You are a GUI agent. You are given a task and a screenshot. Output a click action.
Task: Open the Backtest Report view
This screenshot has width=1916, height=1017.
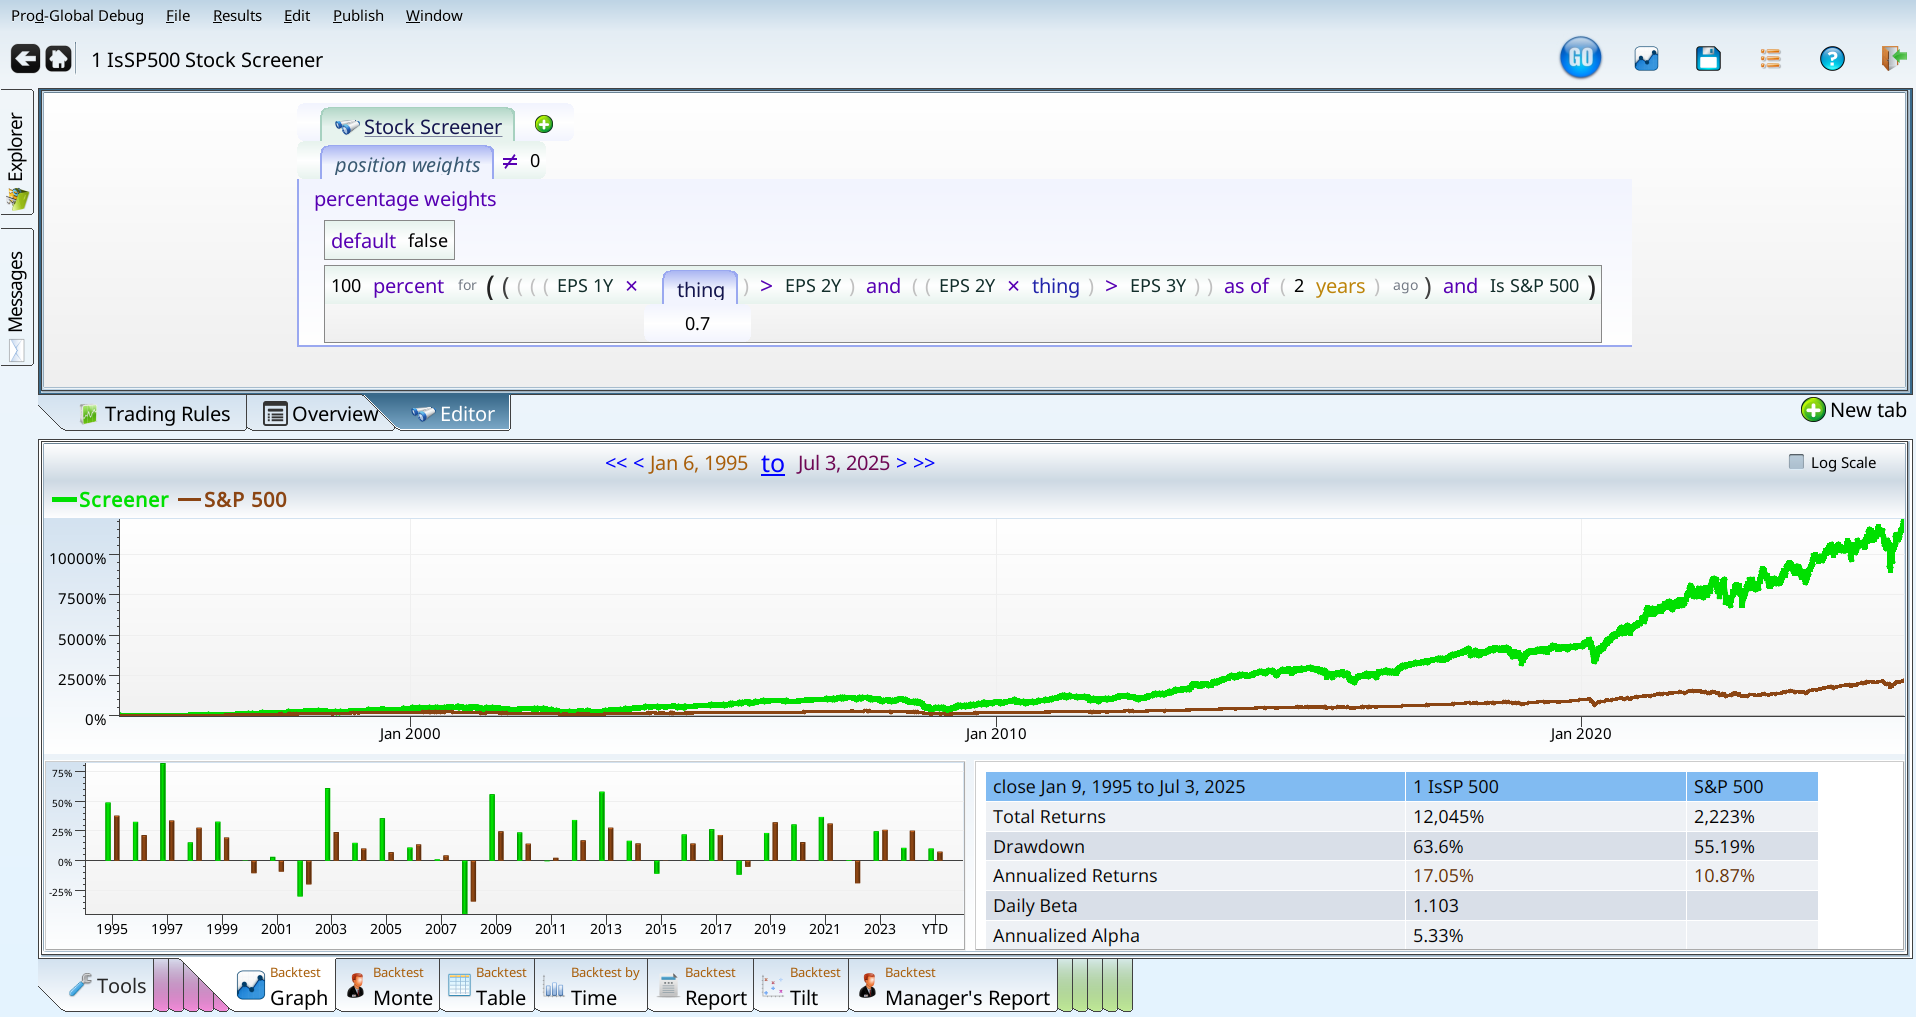point(701,986)
